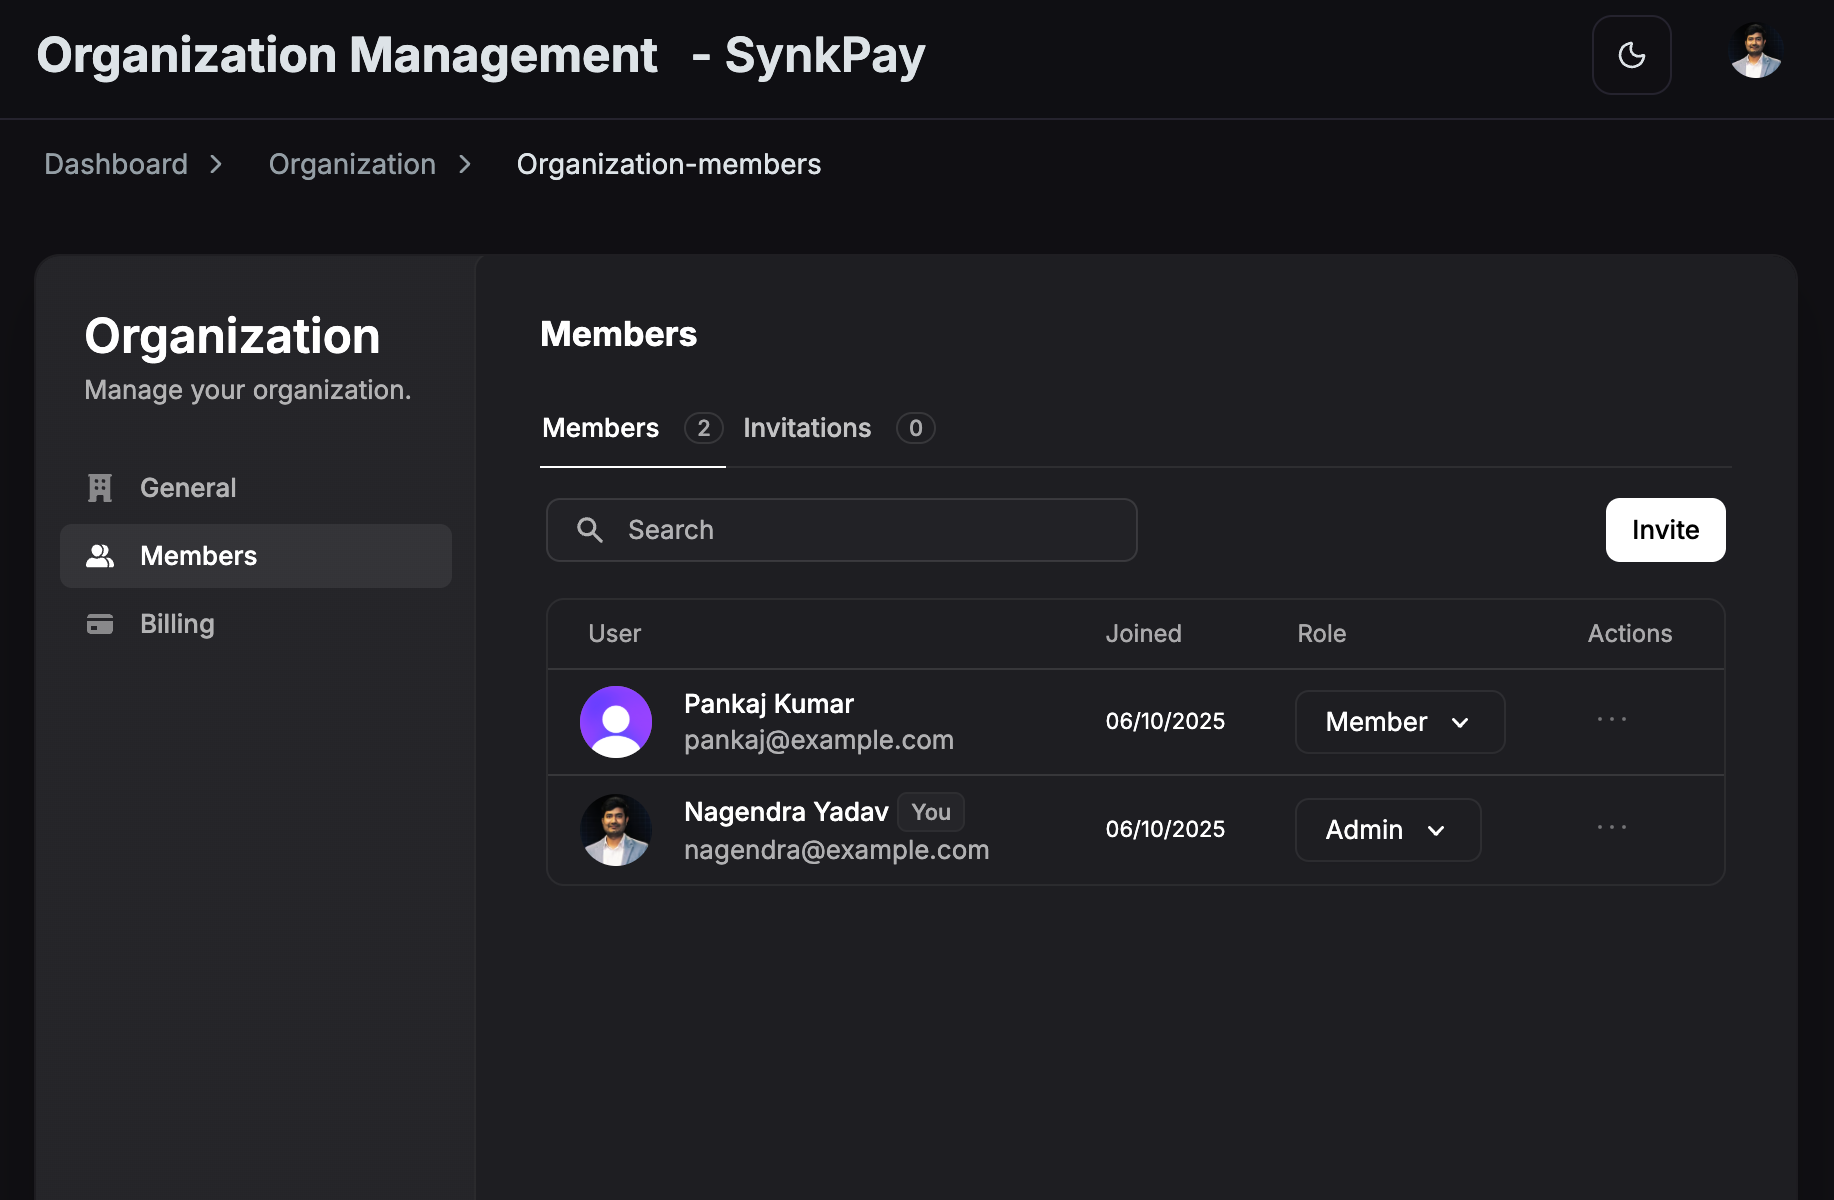Click the search magnifier icon
Image resolution: width=1834 pixels, height=1200 pixels.
click(590, 530)
